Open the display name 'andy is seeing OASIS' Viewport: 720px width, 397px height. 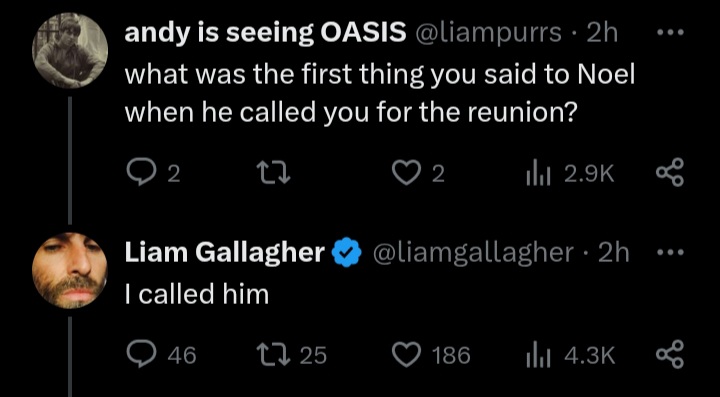(x=265, y=32)
